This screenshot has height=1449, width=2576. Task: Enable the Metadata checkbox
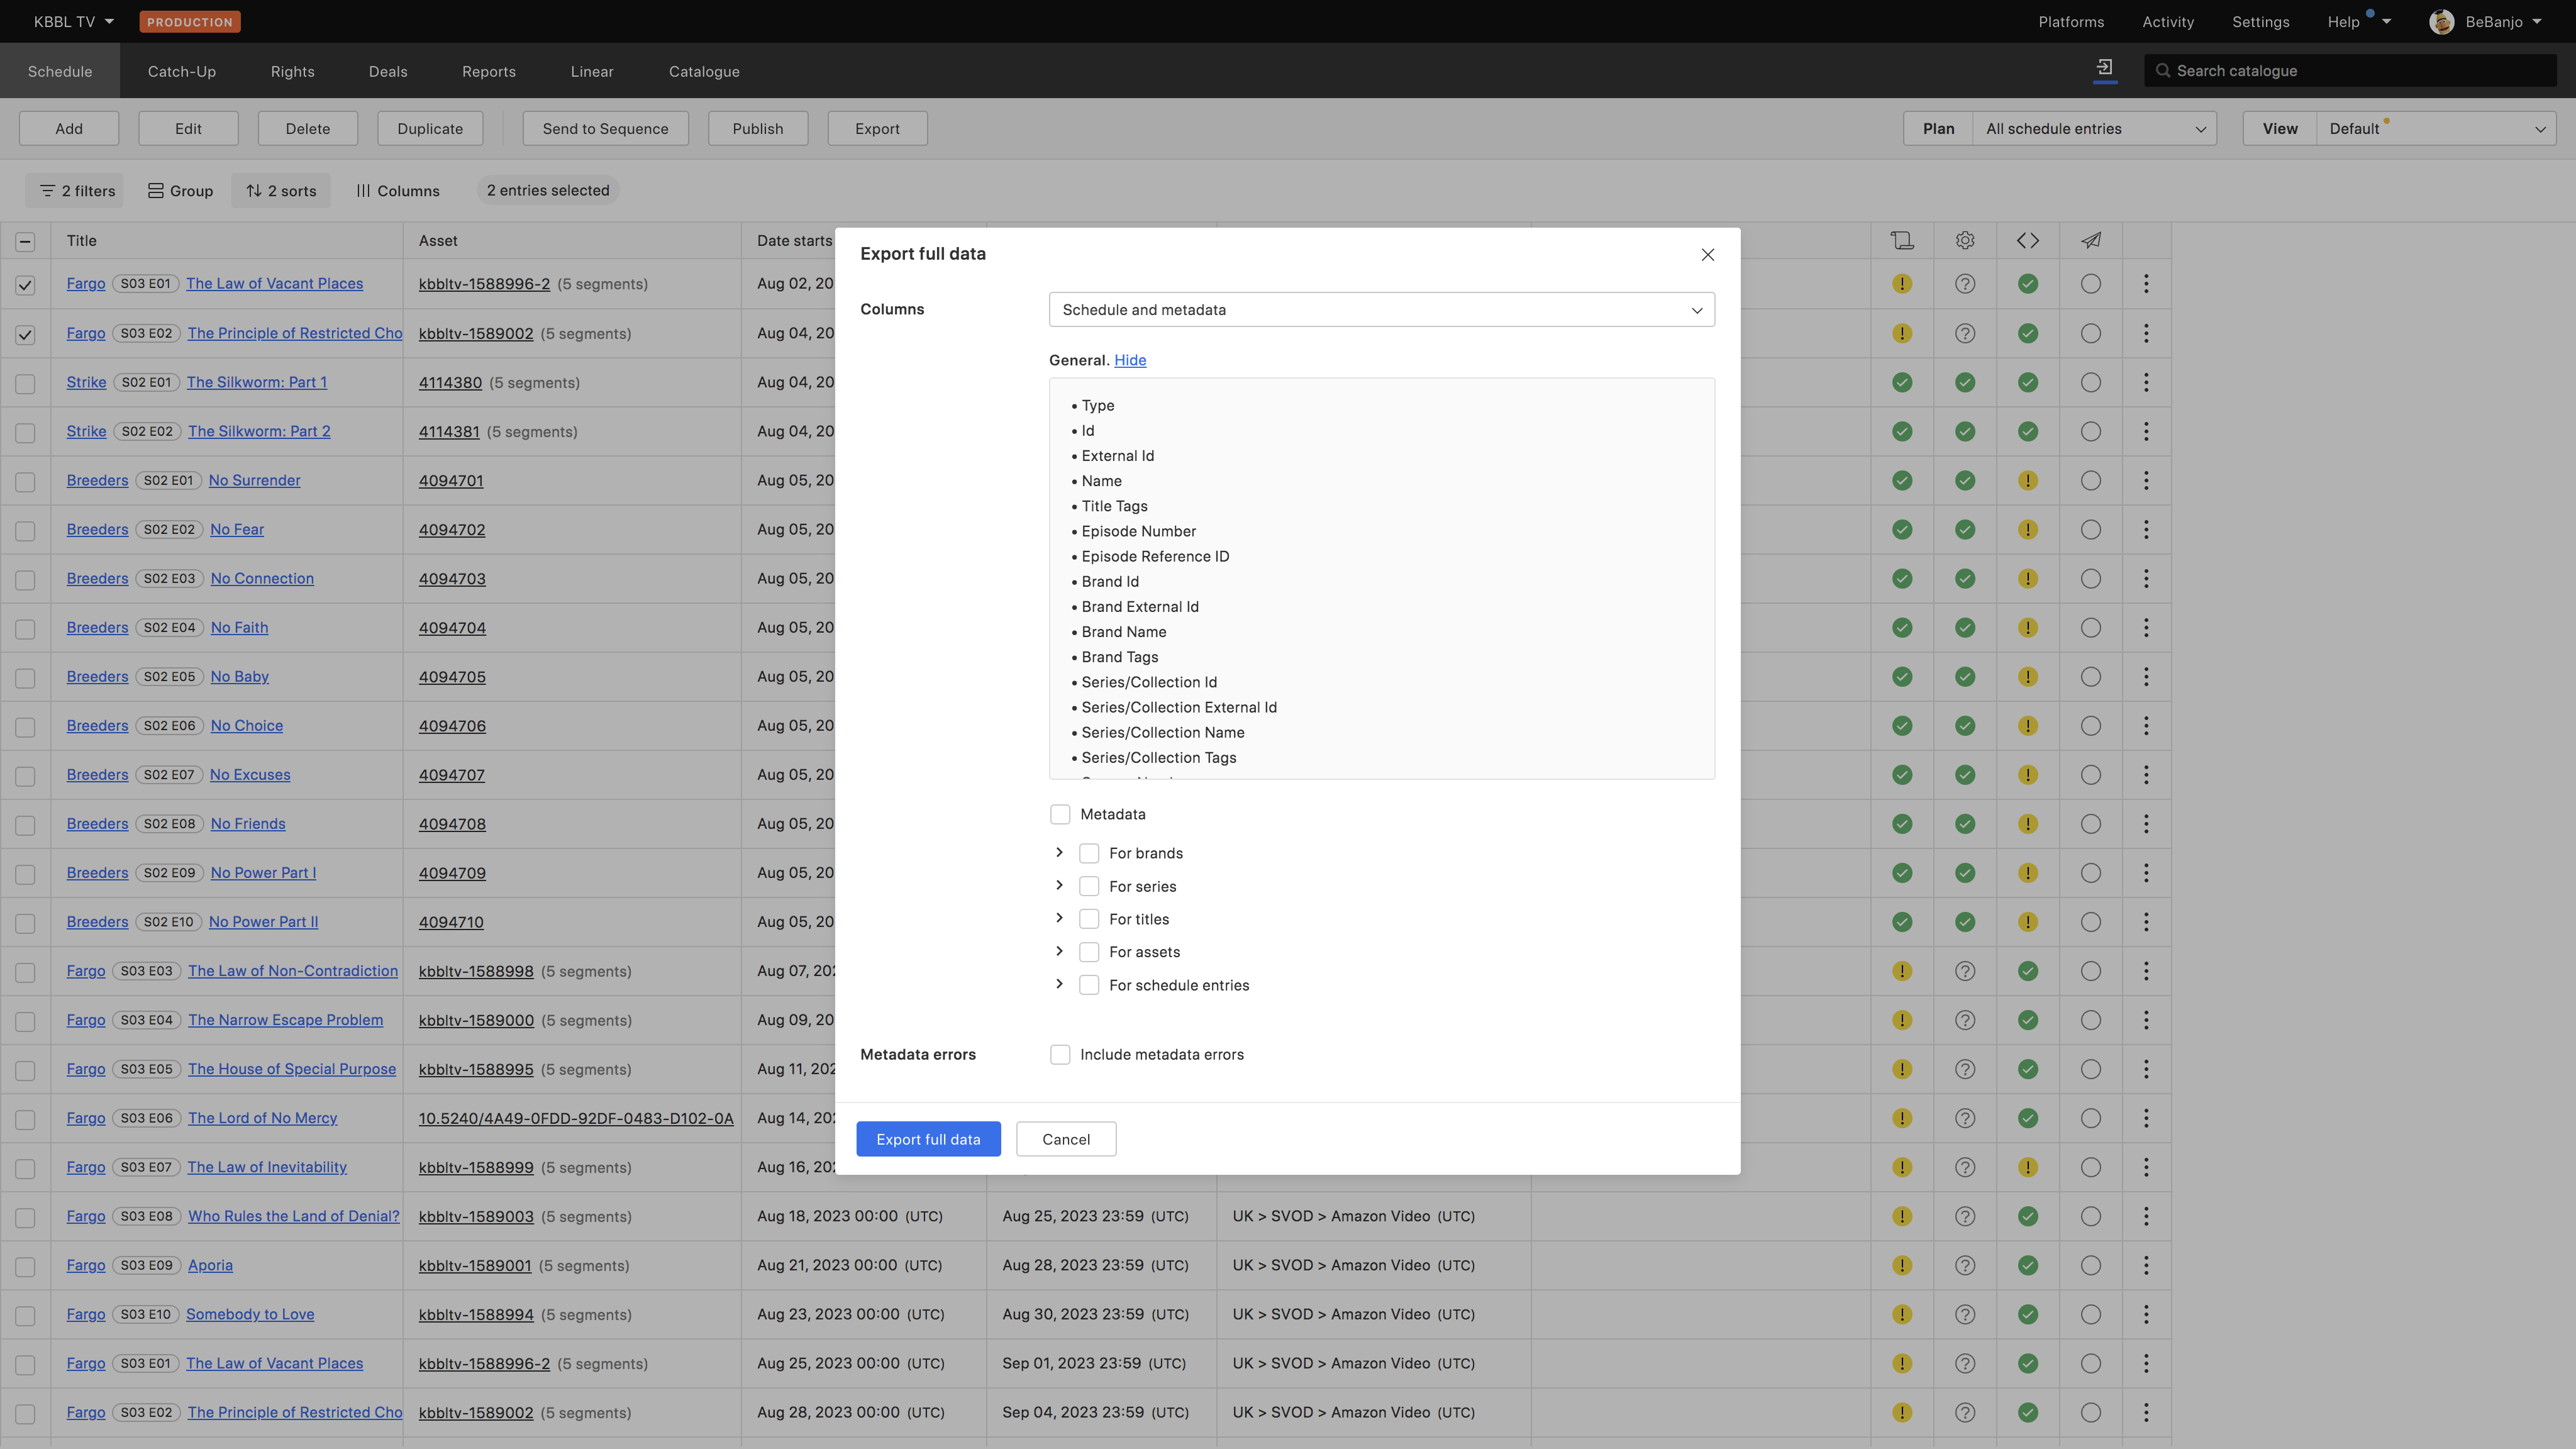click(1060, 814)
